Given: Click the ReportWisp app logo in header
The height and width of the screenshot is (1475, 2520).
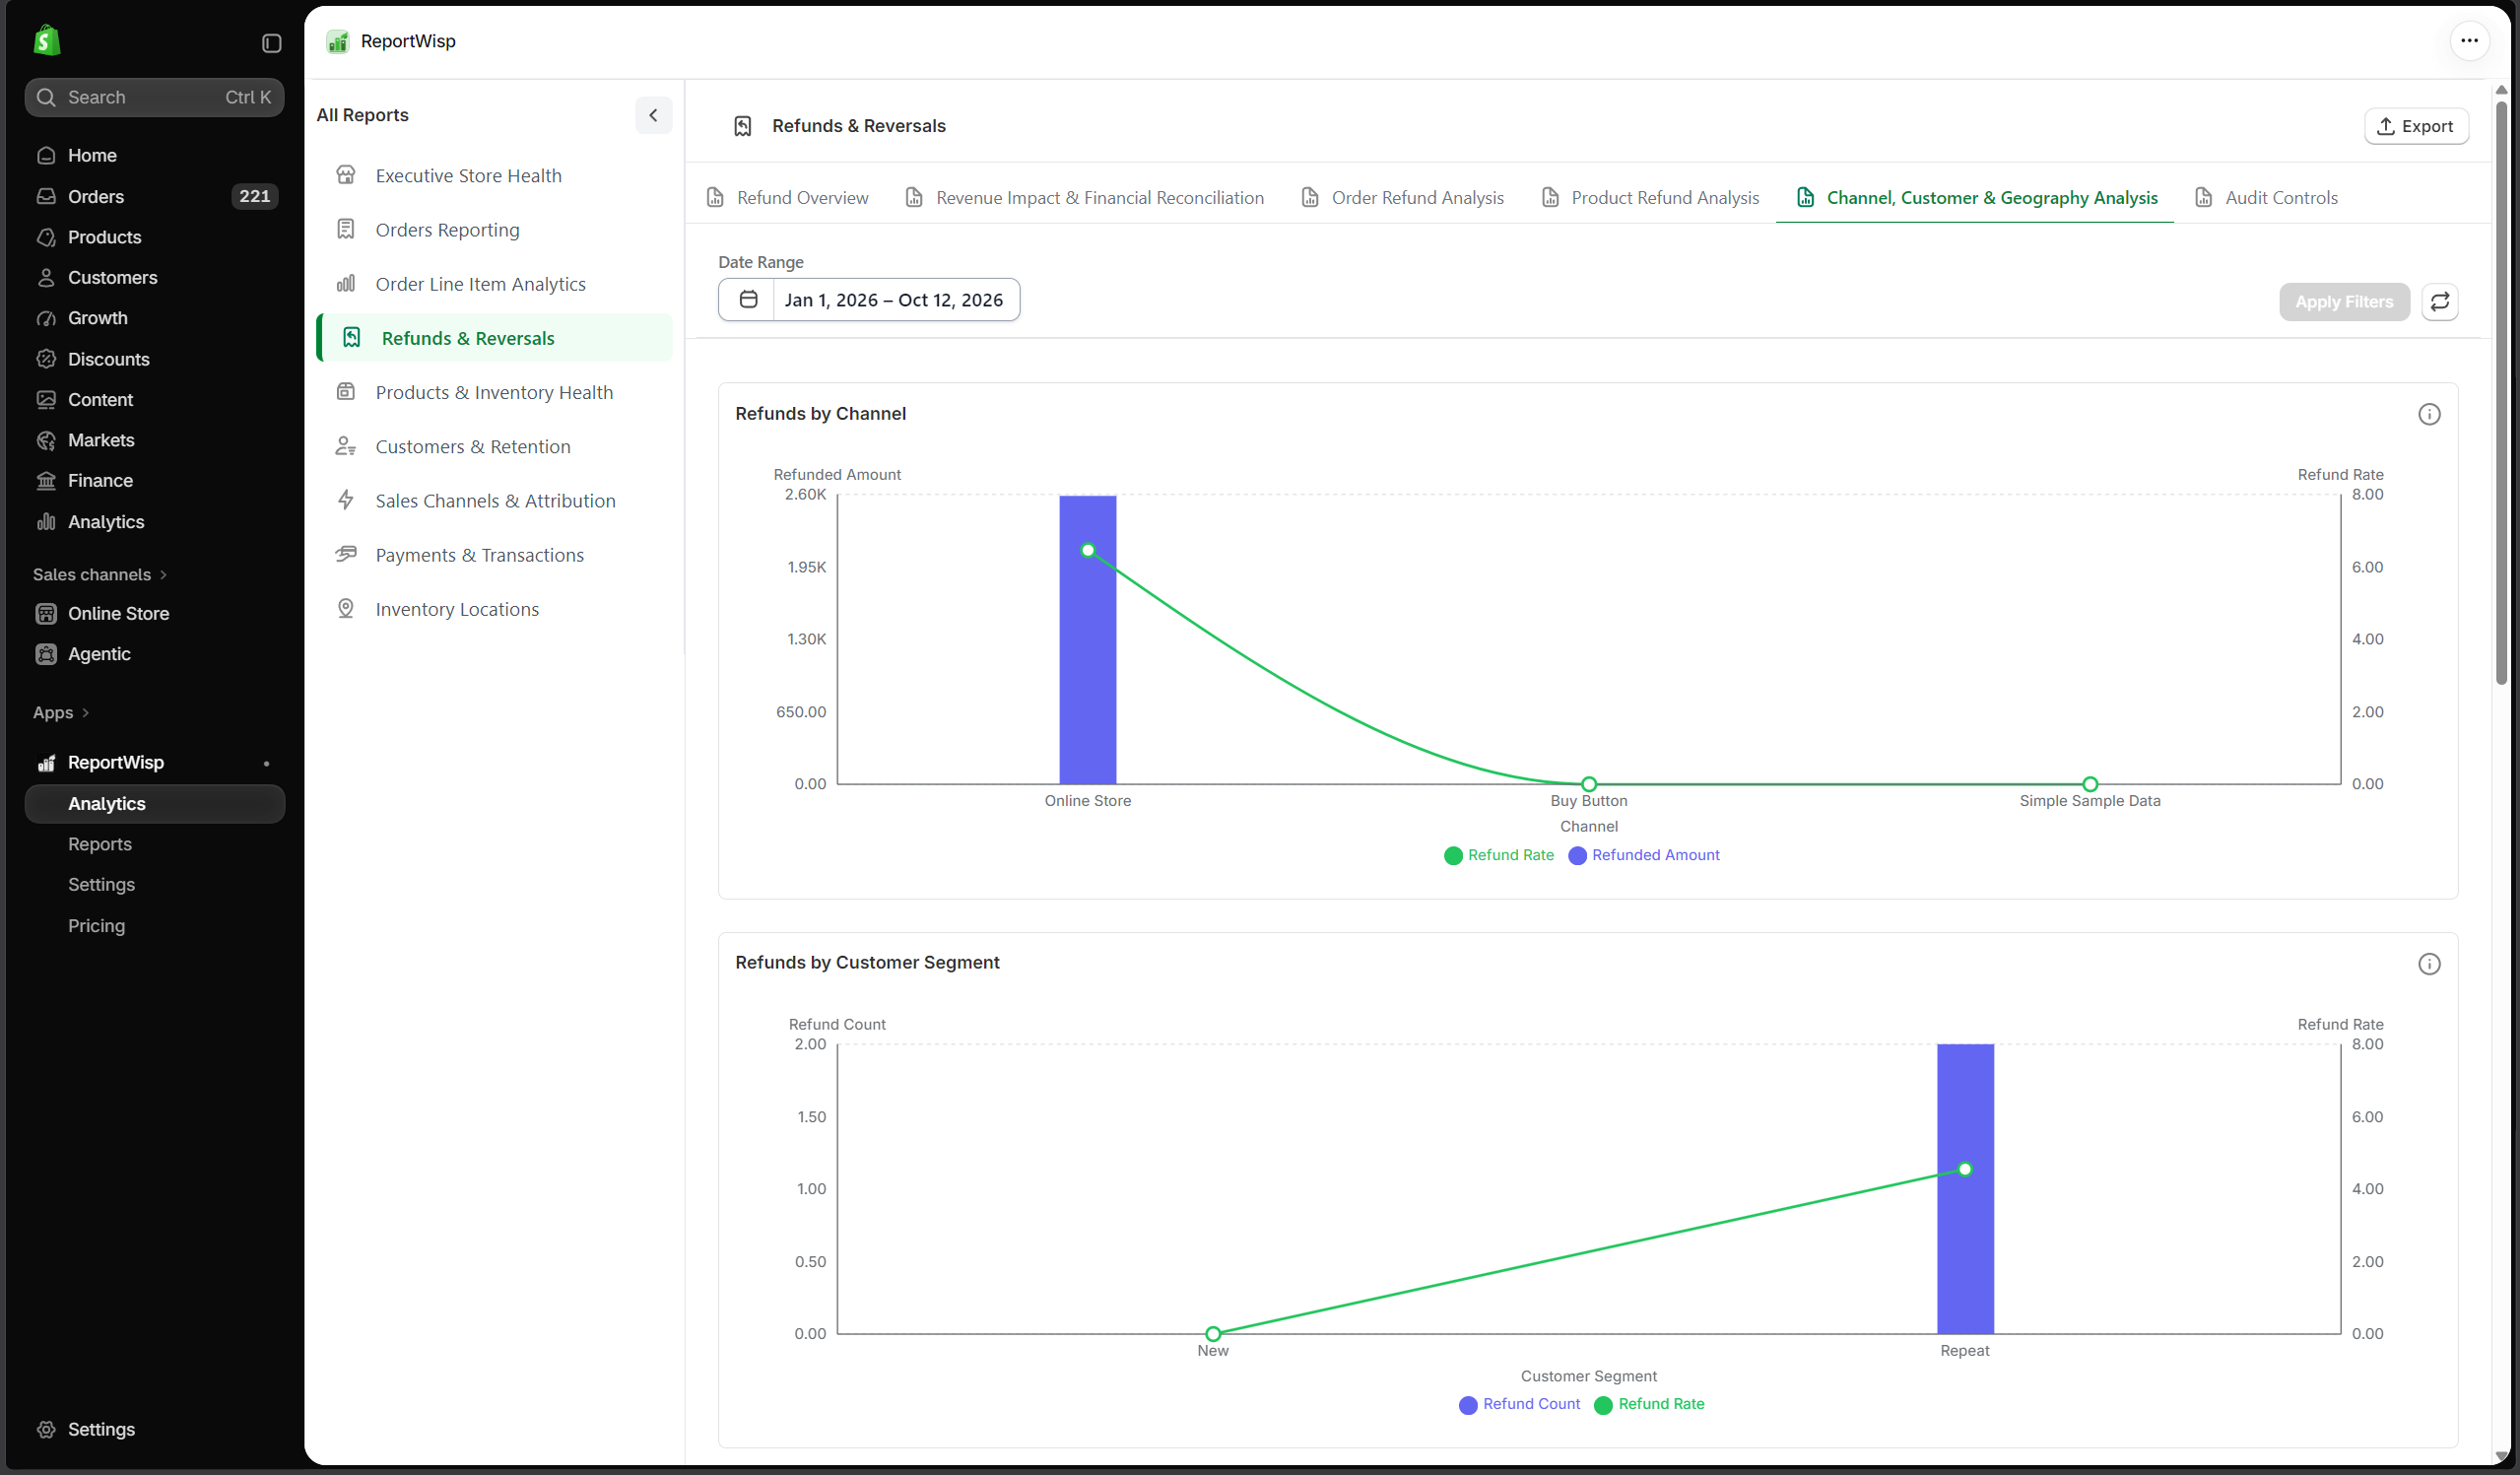Looking at the screenshot, I should (338, 41).
